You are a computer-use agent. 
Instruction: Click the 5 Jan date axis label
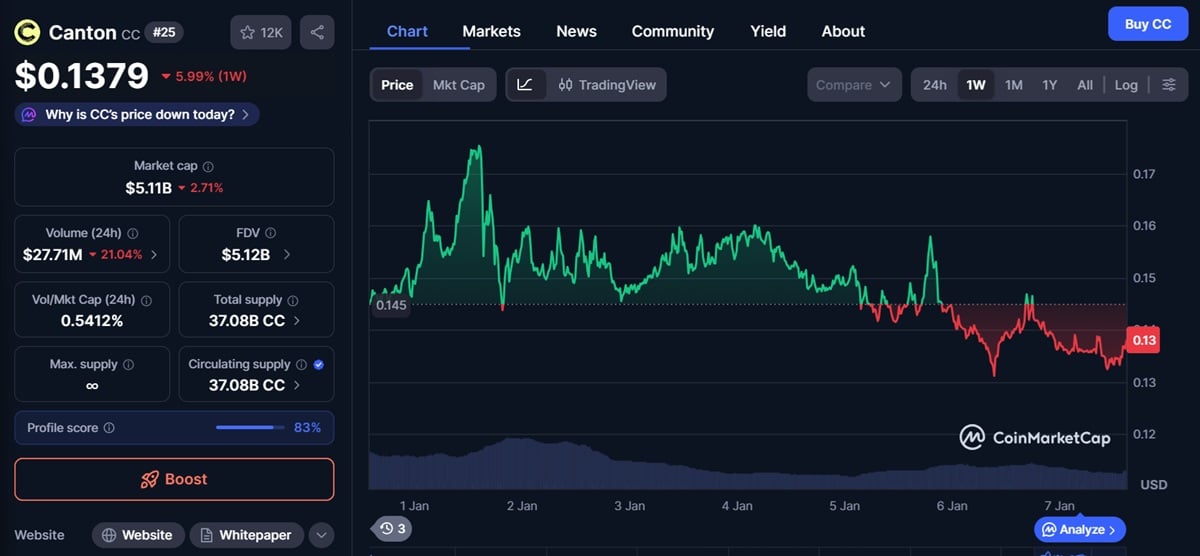[845, 506]
